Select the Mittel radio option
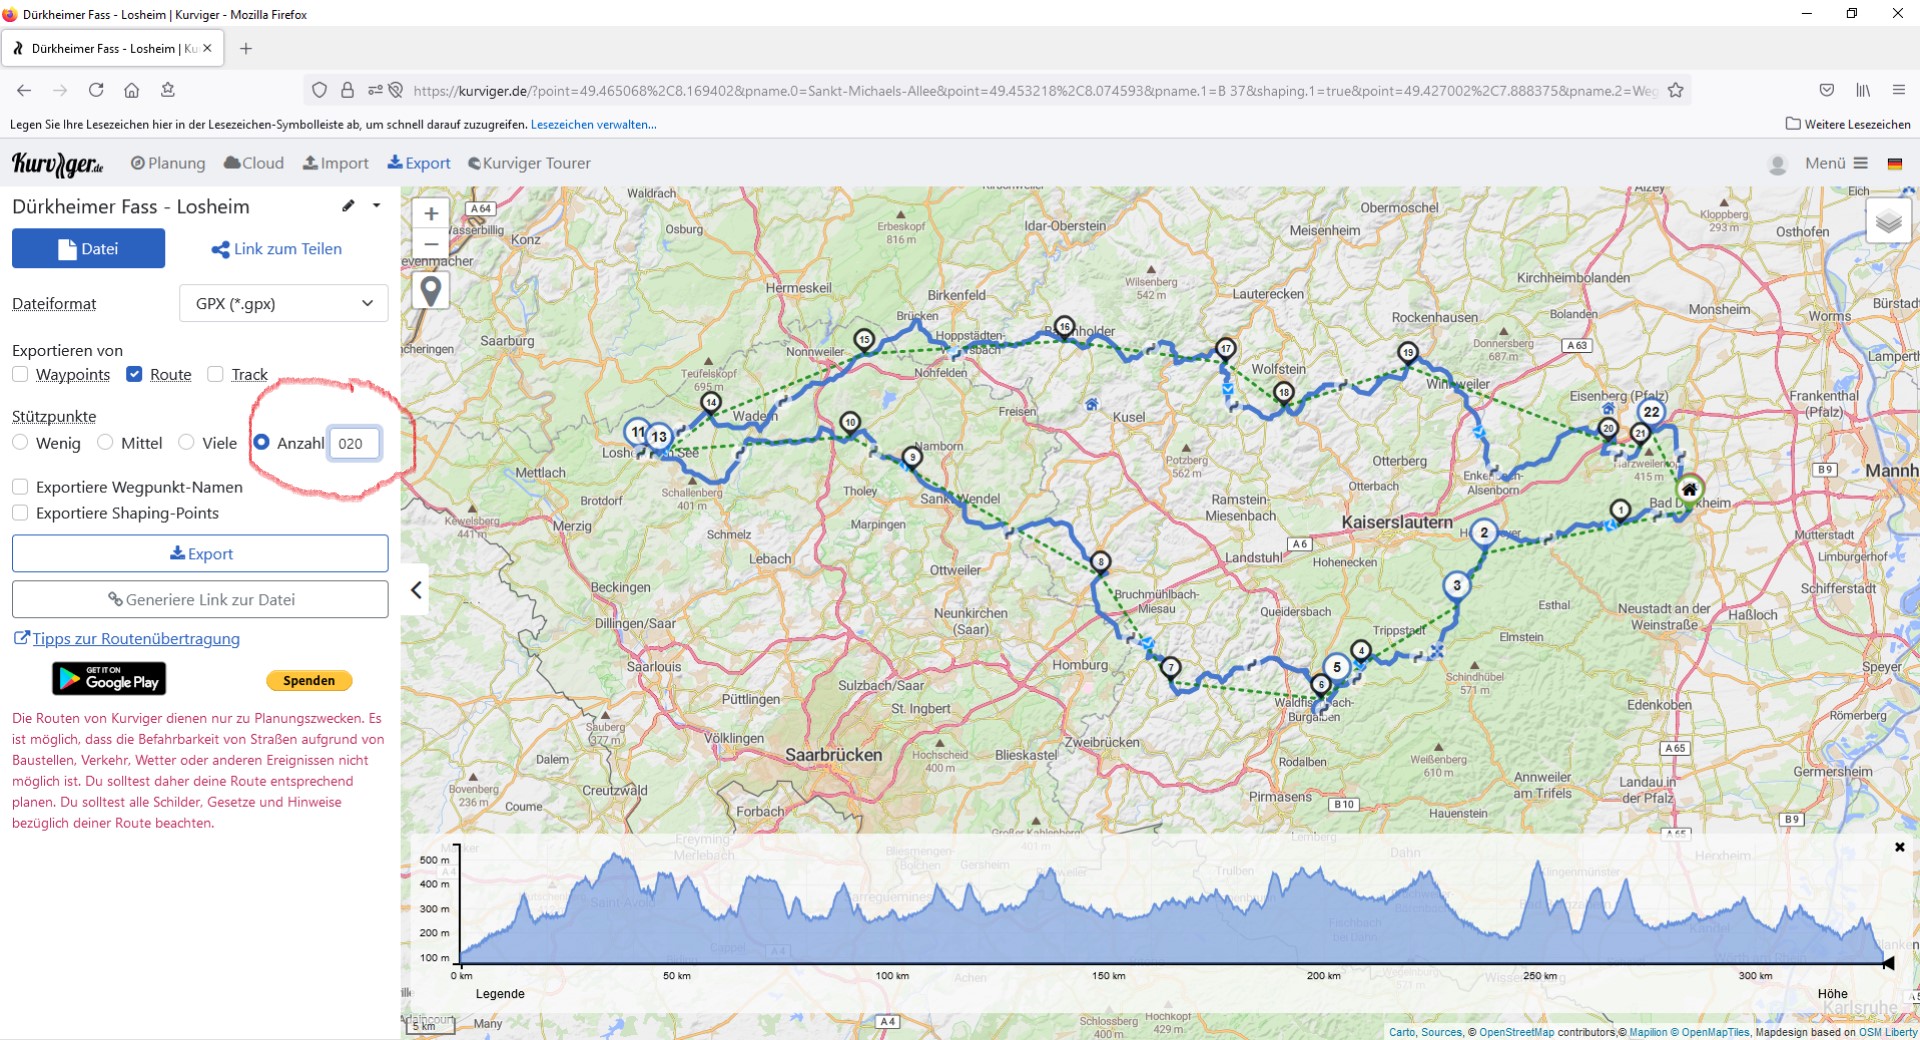This screenshot has height=1040, width=1920. tap(106, 442)
